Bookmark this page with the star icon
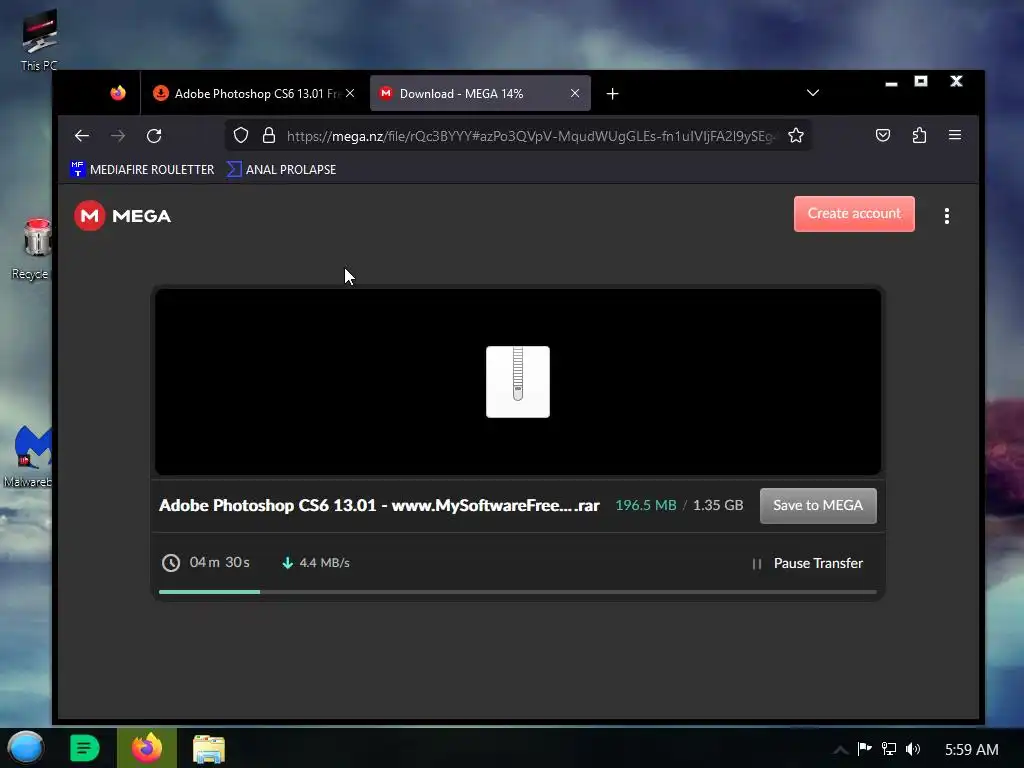 (795, 136)
